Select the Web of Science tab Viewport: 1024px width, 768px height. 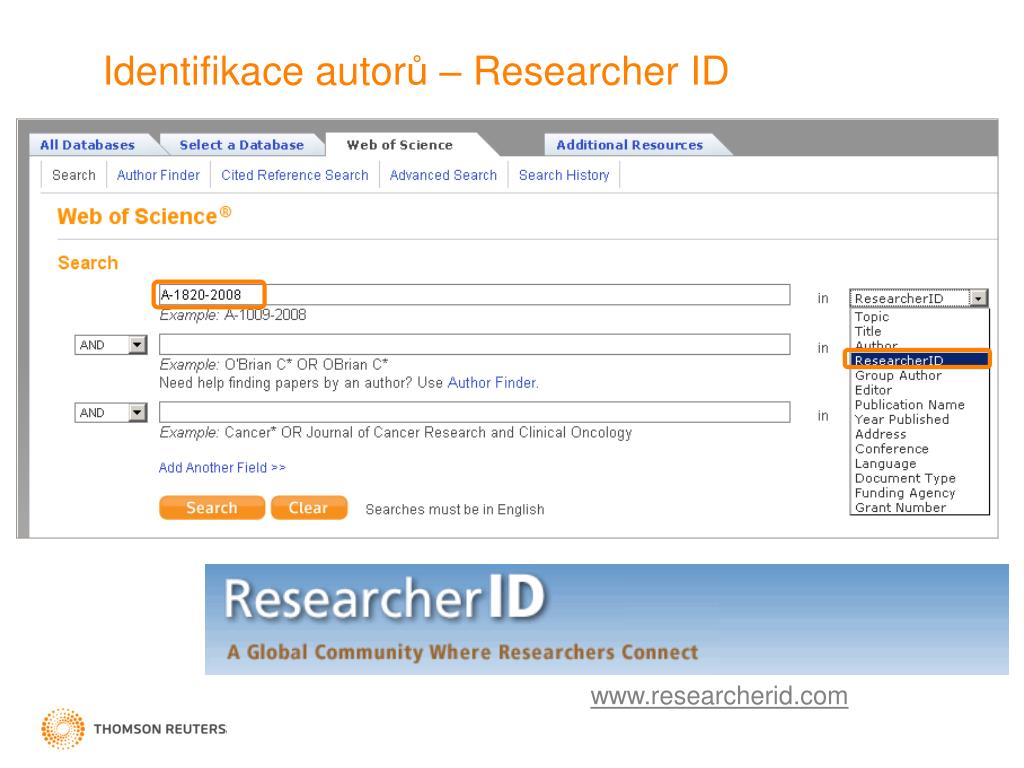(400, 145)
